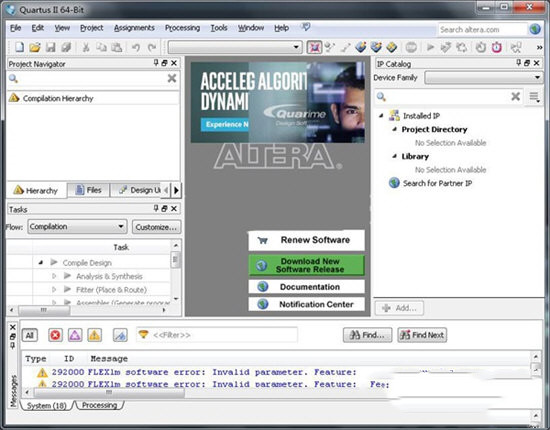Click the Start Compilation play icon
Image resolution: width=550 pixels, height=430 pixels.
pyautogui.click(x=430, y=47)
